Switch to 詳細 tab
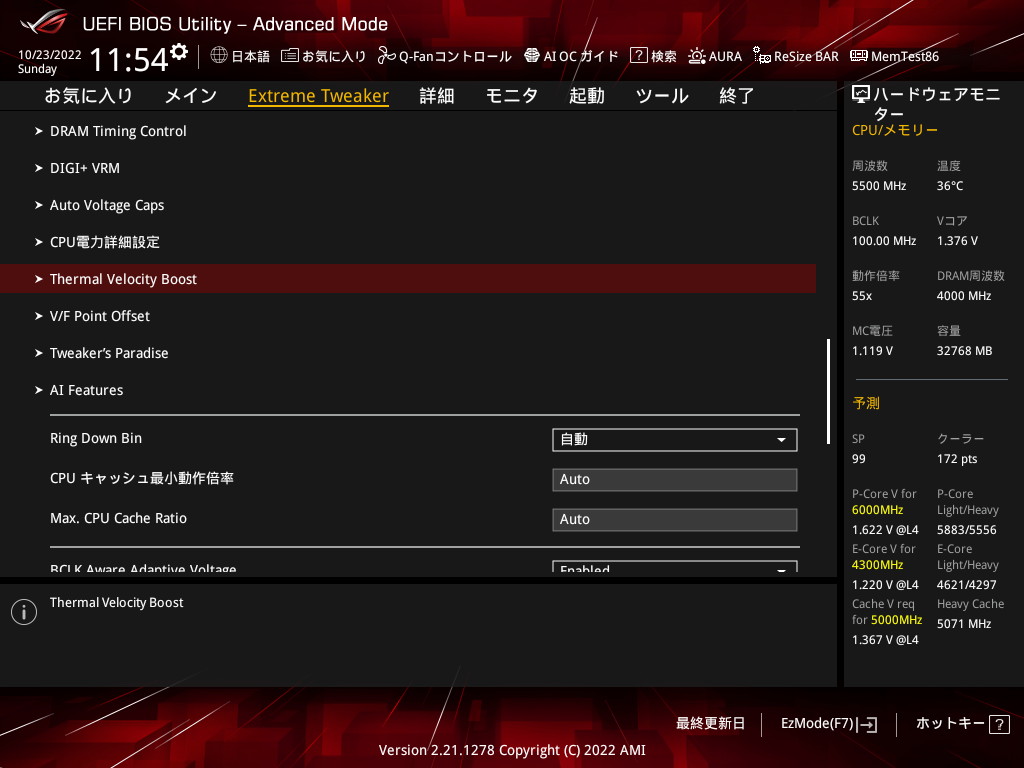 point(437,96)
